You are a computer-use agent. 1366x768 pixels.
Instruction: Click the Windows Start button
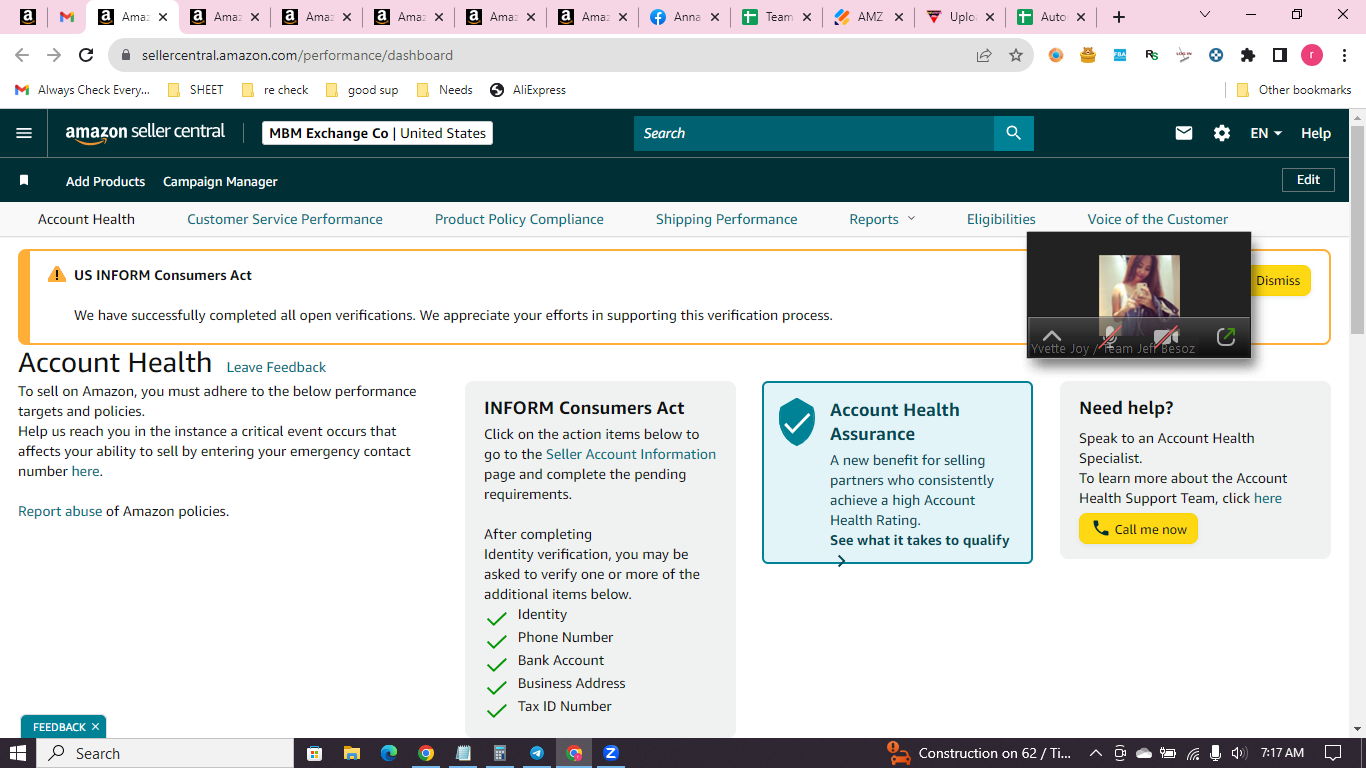tap(17, 753)
